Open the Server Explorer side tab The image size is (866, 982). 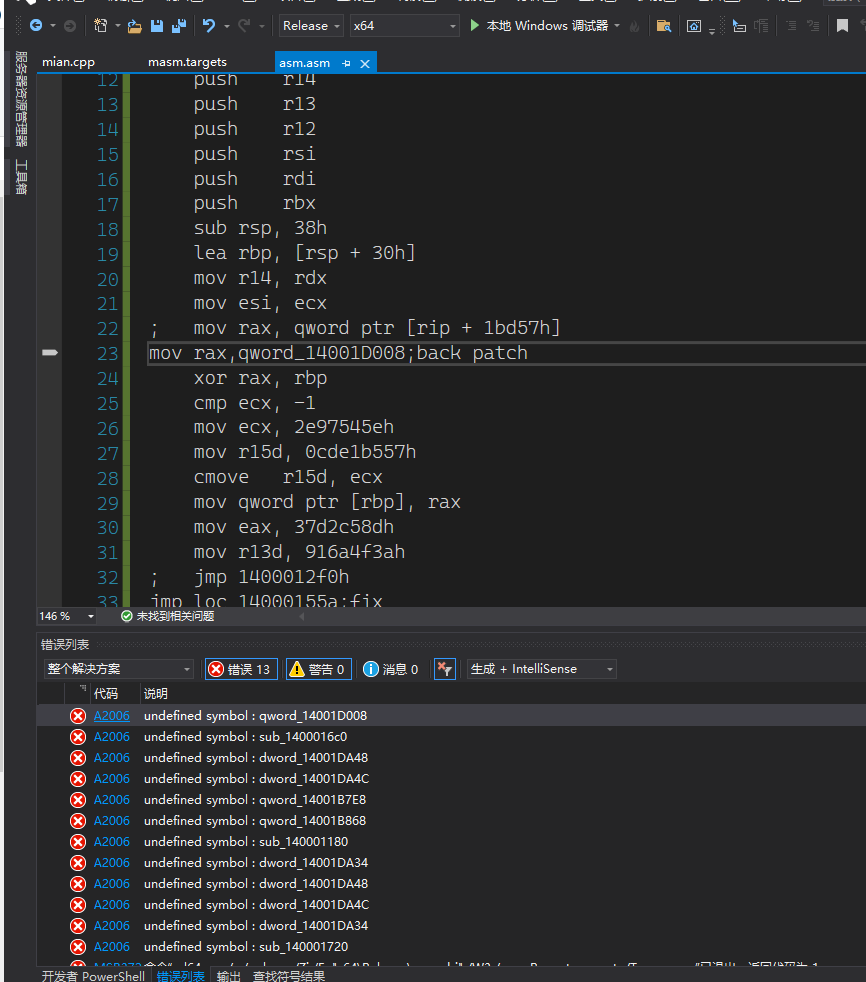(x=21, y=99)
